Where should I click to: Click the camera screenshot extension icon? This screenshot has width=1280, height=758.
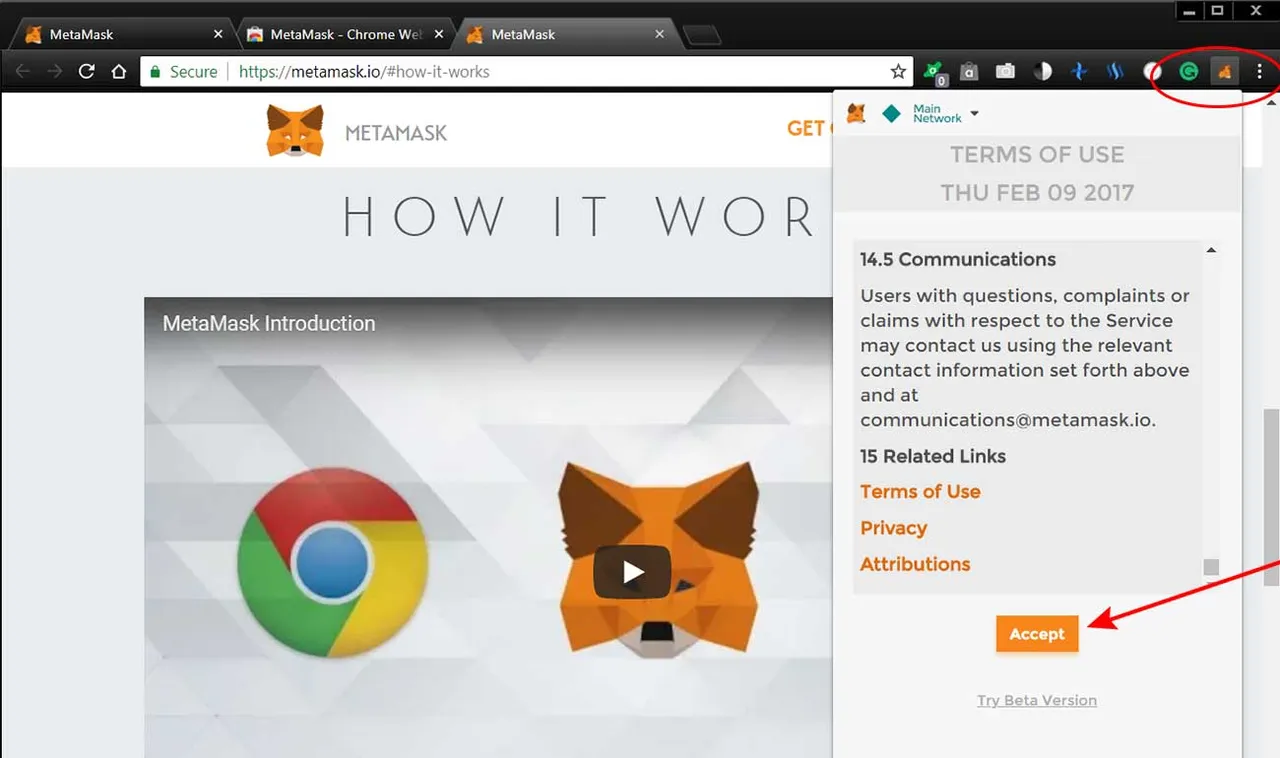[x=1005, y=72]
